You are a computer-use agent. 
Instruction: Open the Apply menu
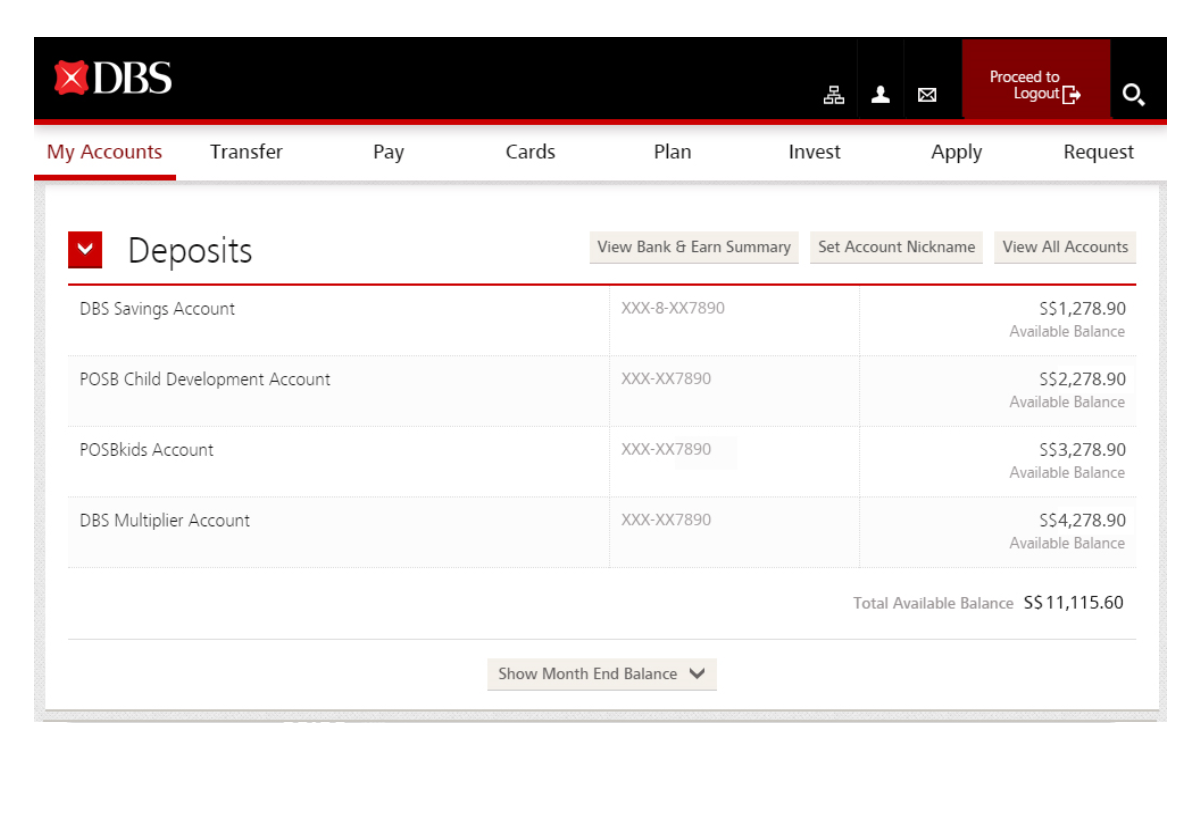[x=956, y=152]
